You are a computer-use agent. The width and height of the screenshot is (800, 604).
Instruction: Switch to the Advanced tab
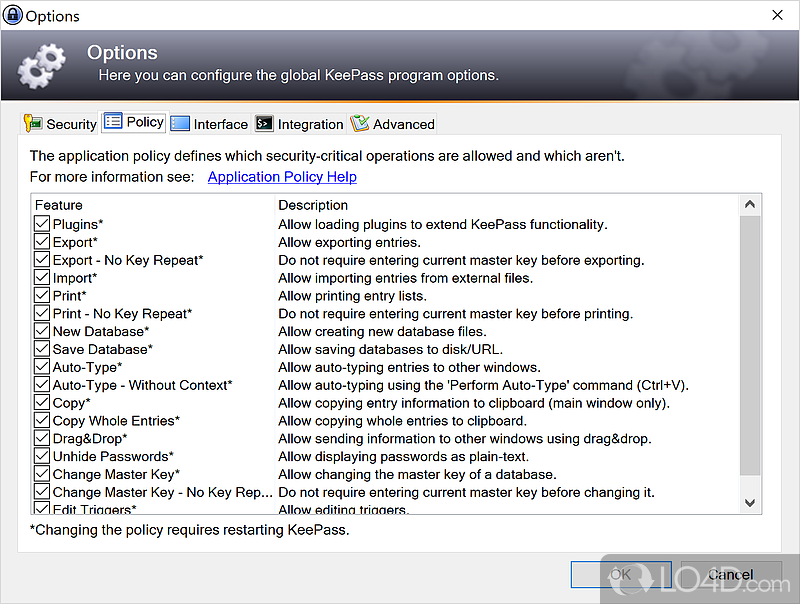pyautogui.click(x=403, y=124)
